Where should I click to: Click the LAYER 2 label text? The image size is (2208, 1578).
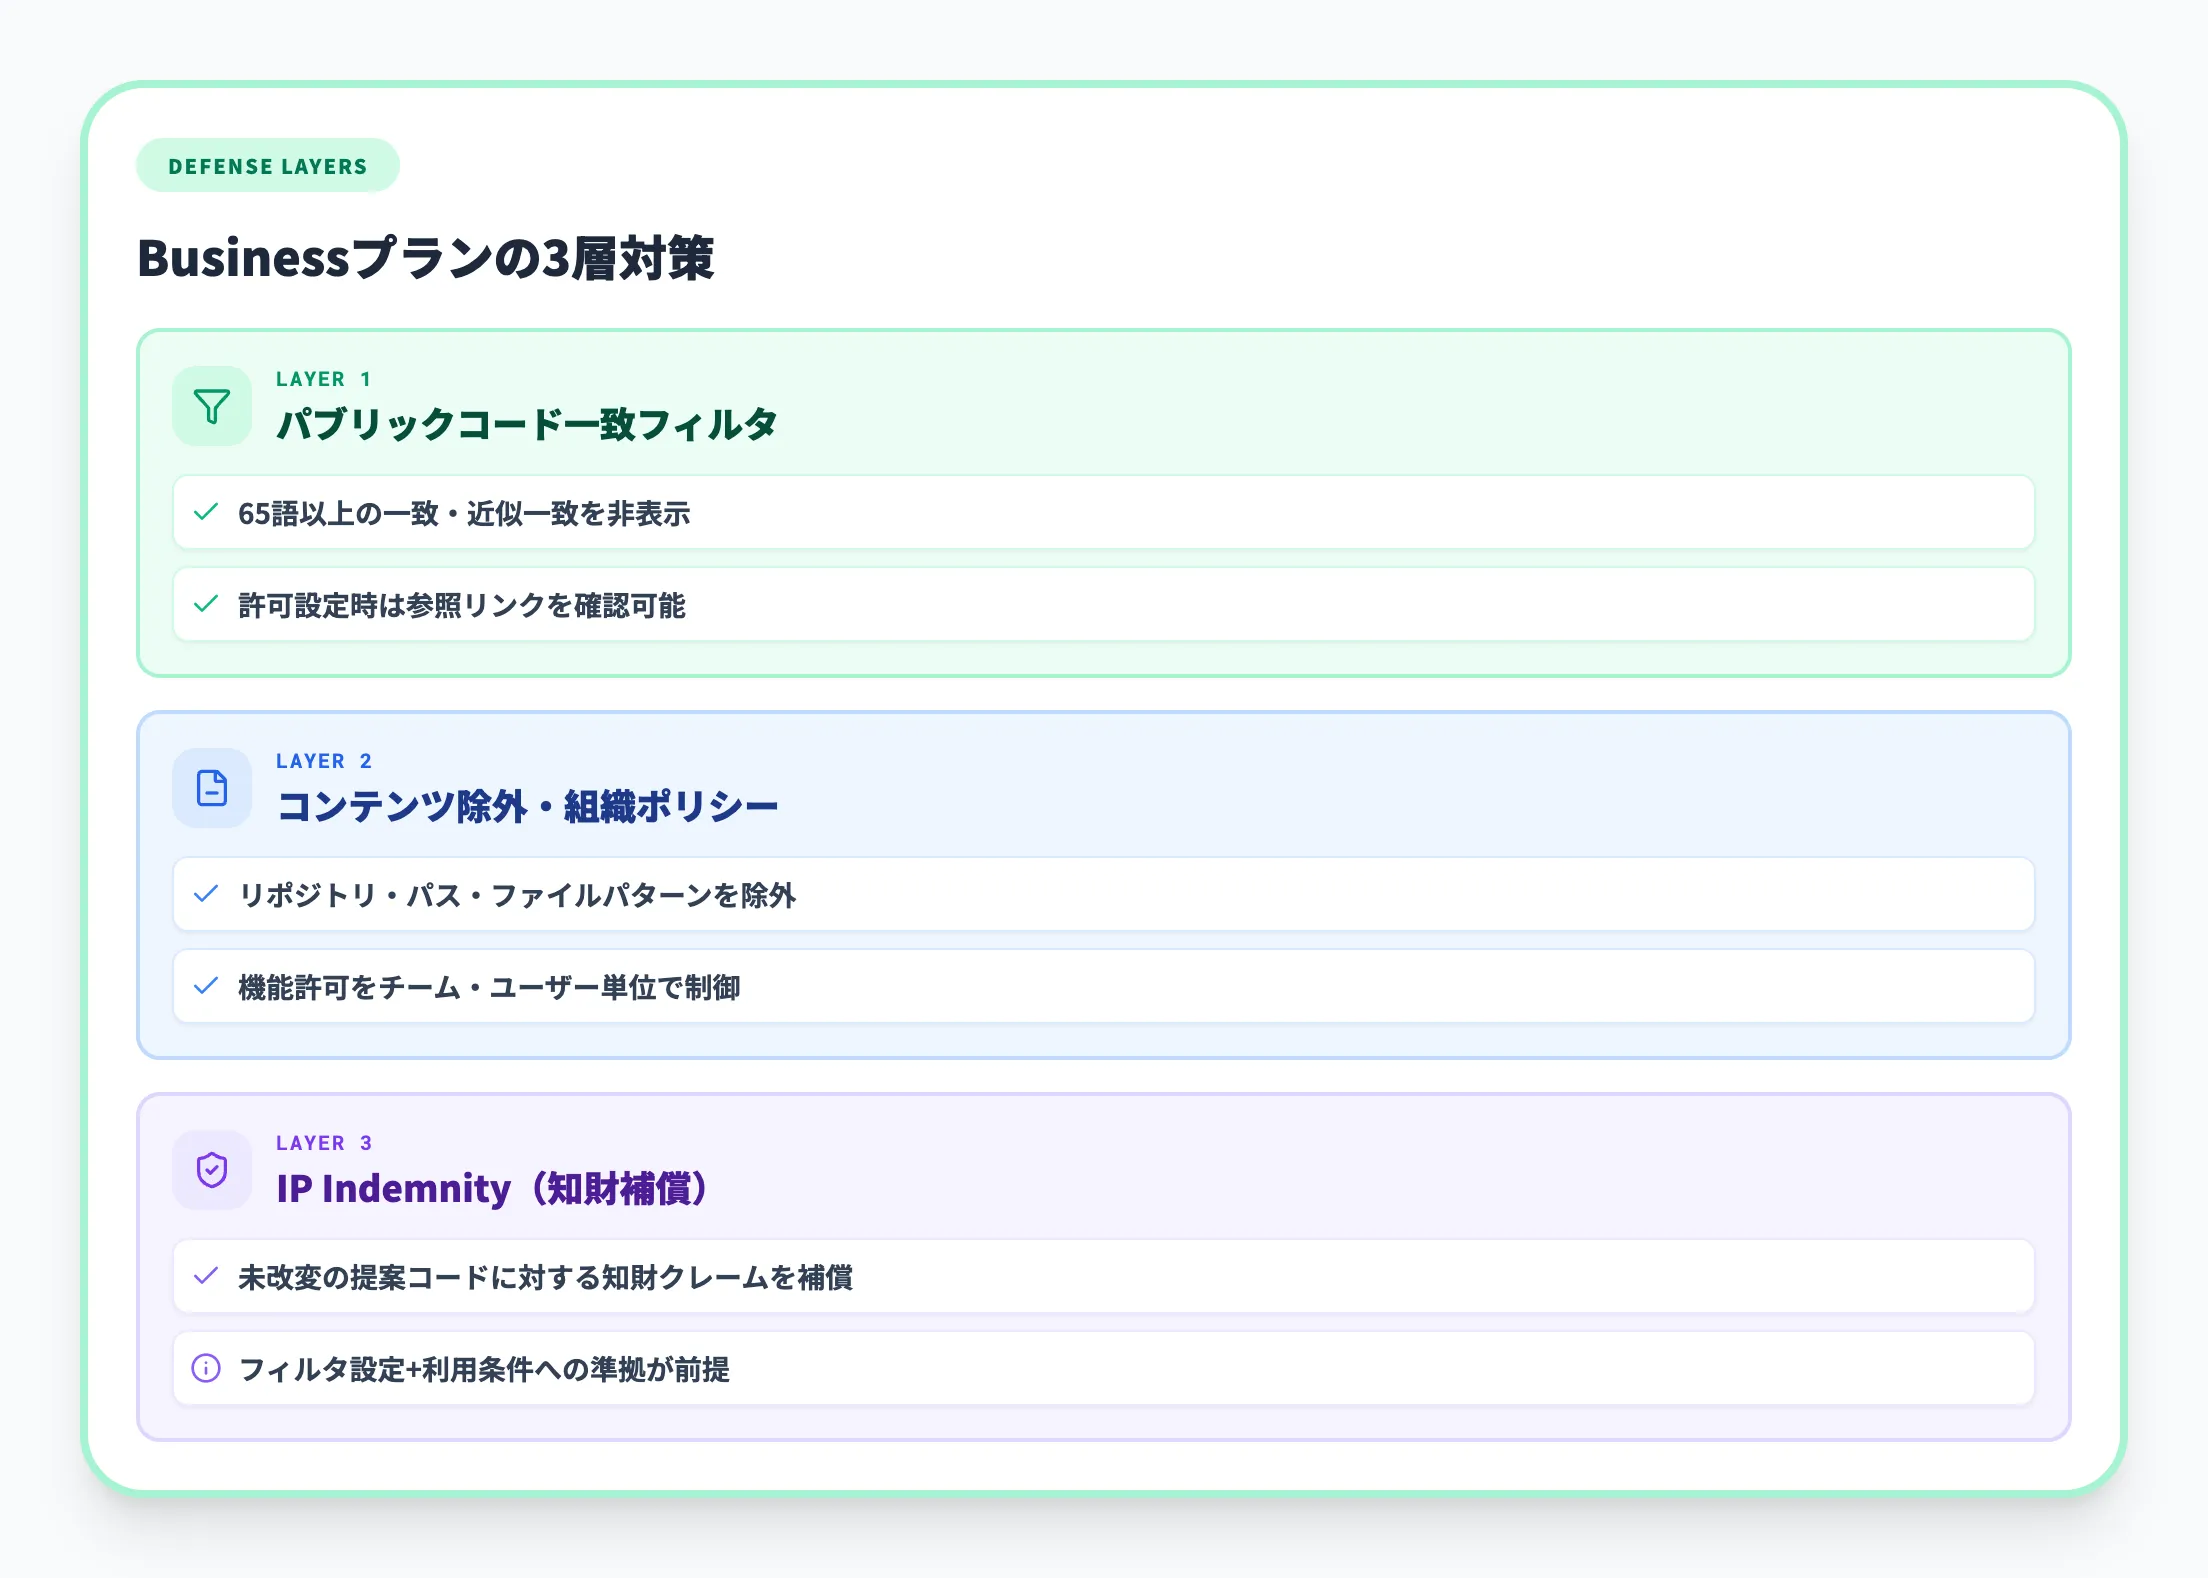[x=324, y=761]
